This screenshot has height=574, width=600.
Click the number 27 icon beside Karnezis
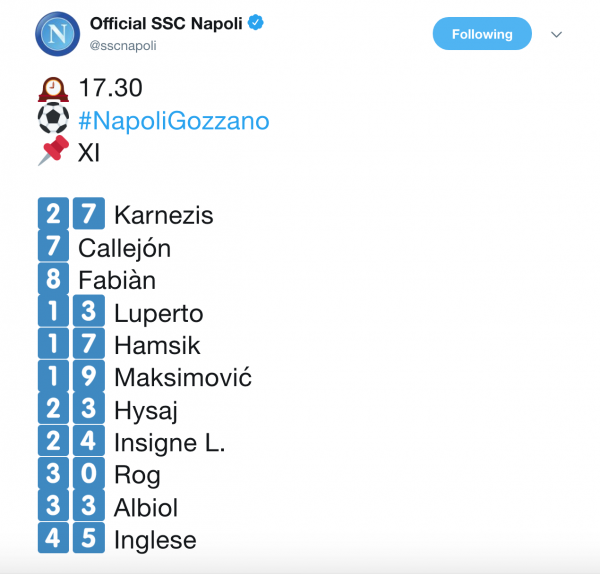tap(71, 215)
